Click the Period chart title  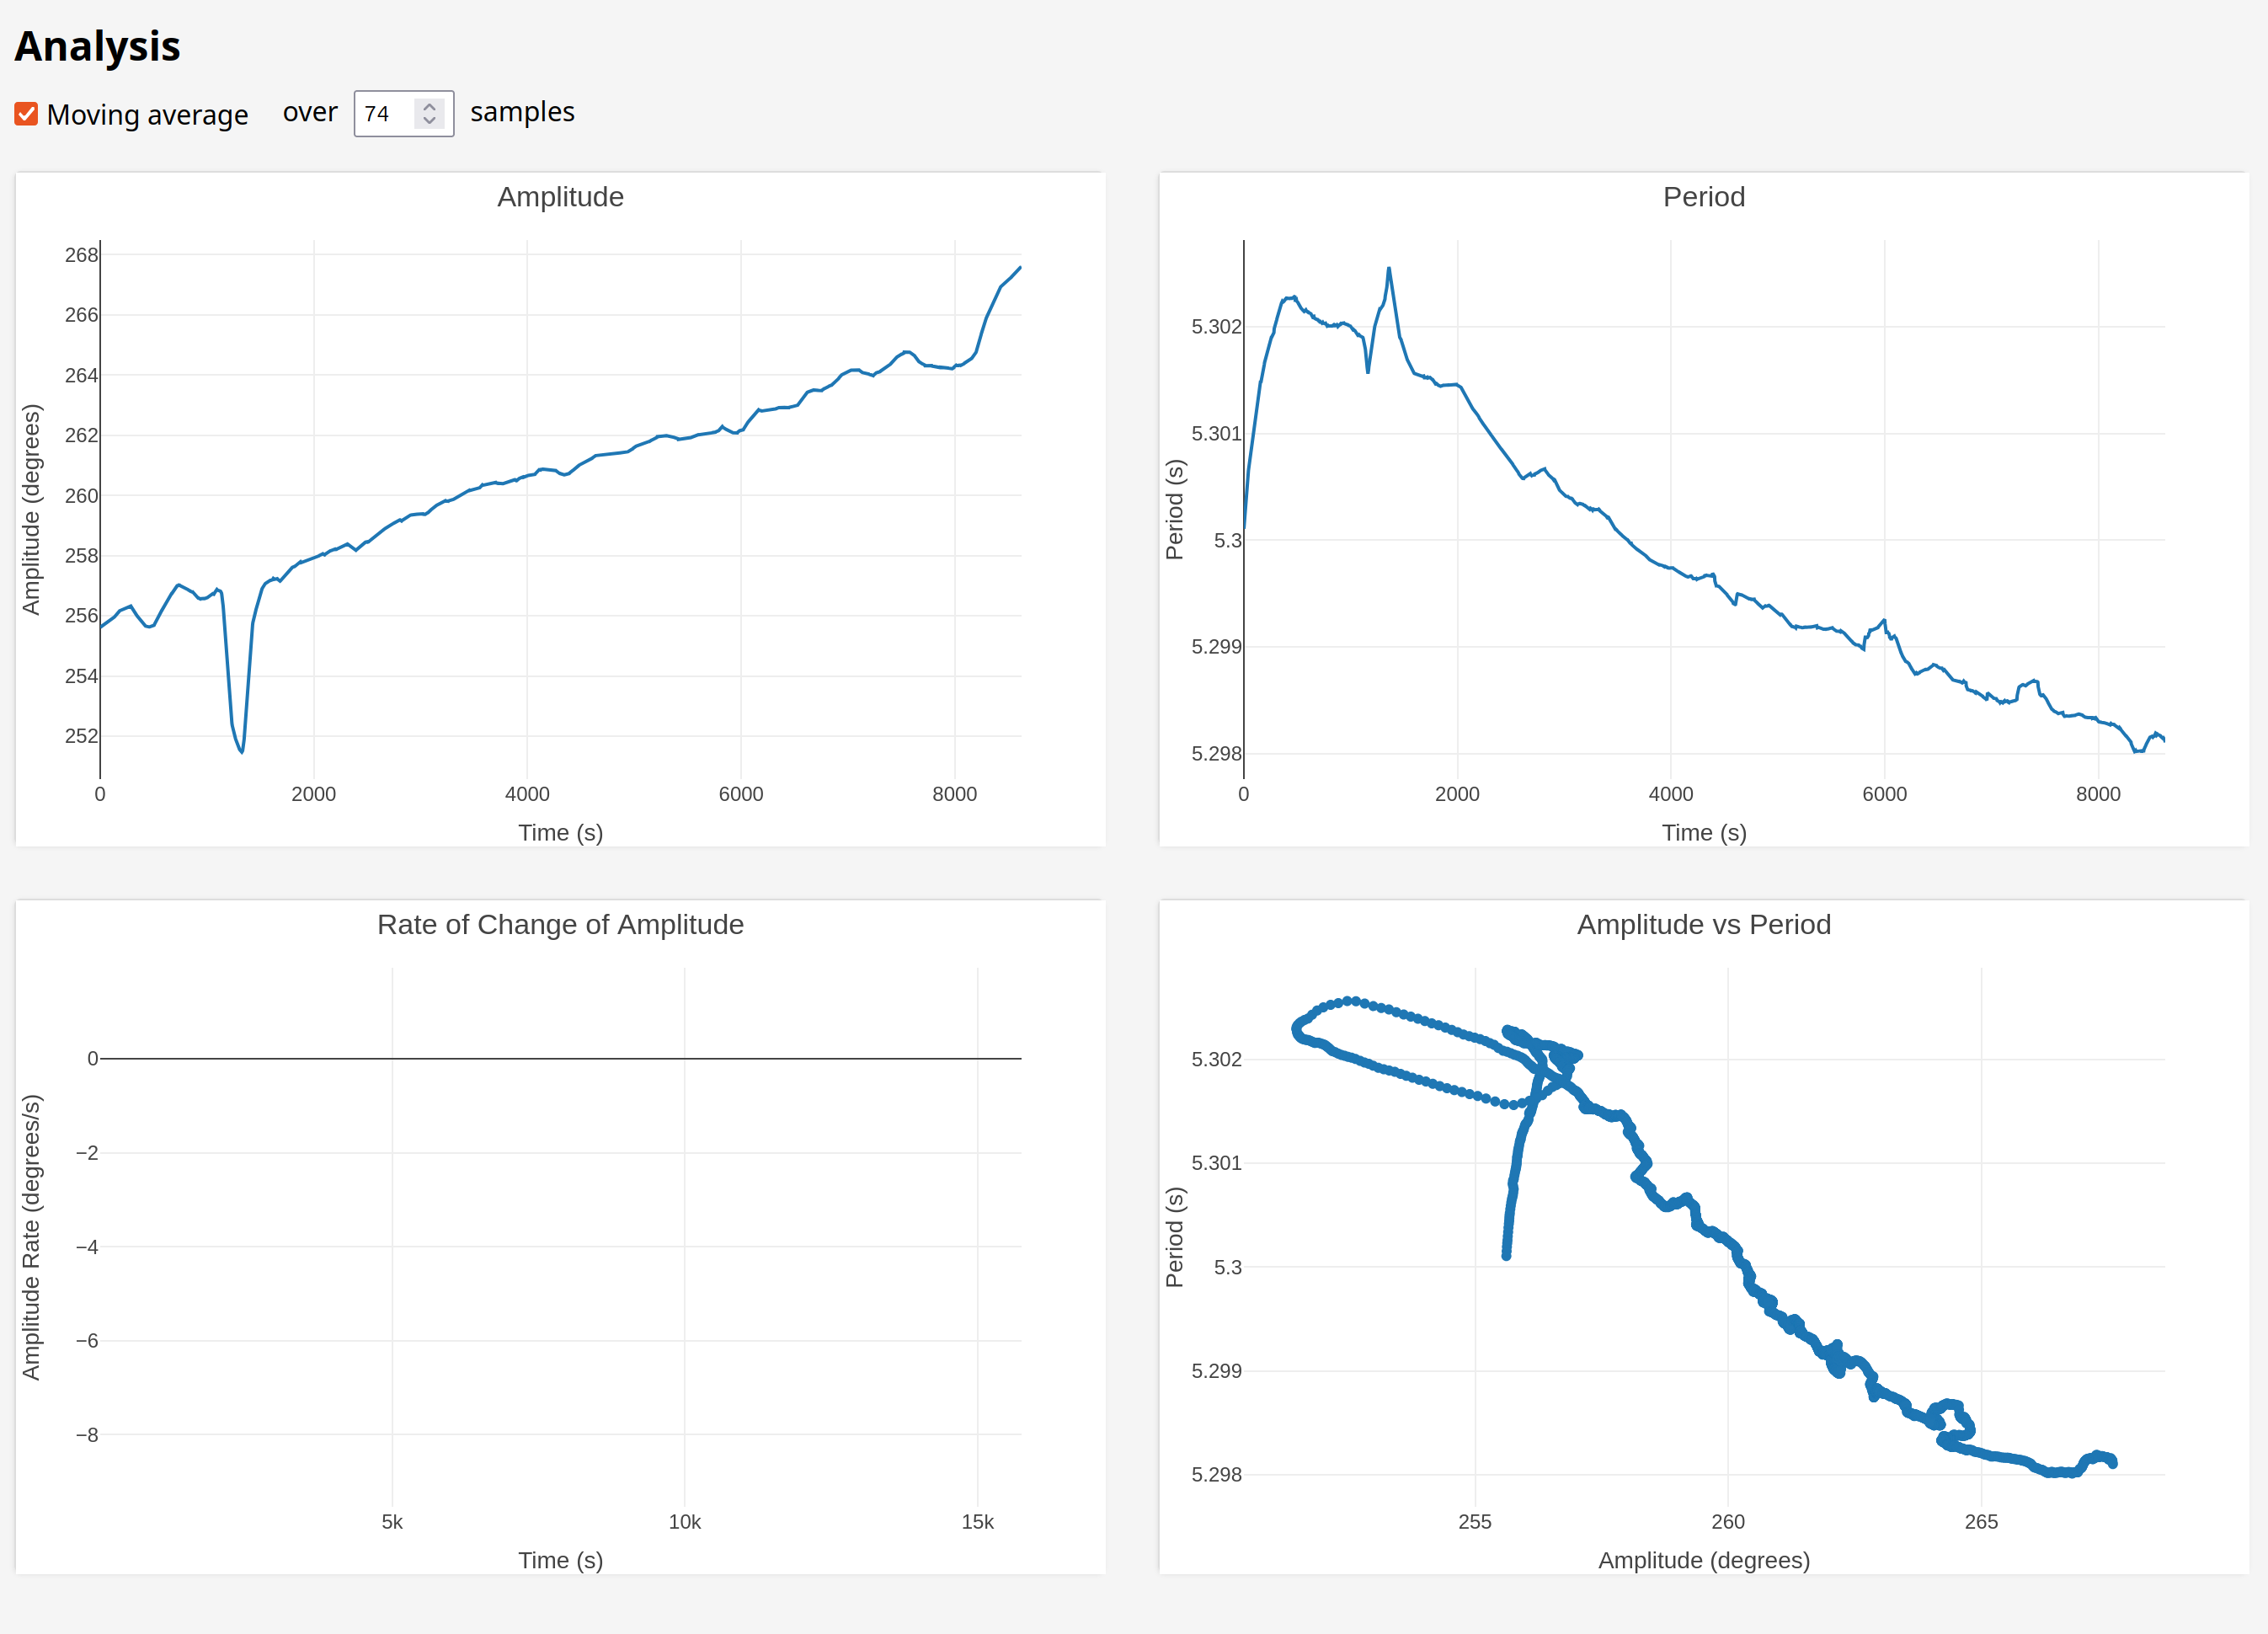1703,197
